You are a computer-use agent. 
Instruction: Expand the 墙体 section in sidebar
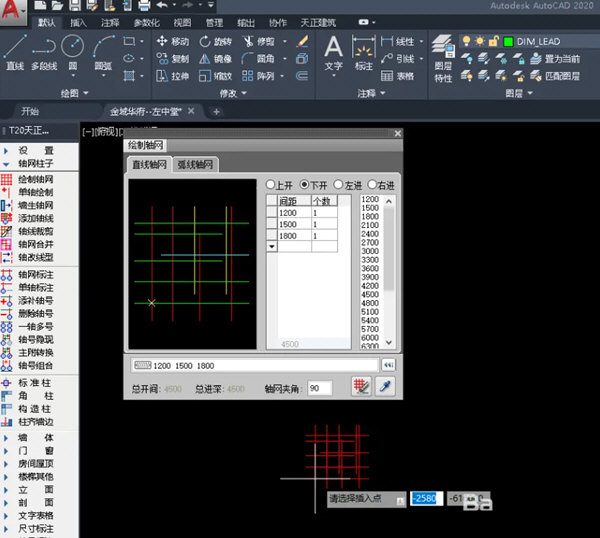point(36,437)
